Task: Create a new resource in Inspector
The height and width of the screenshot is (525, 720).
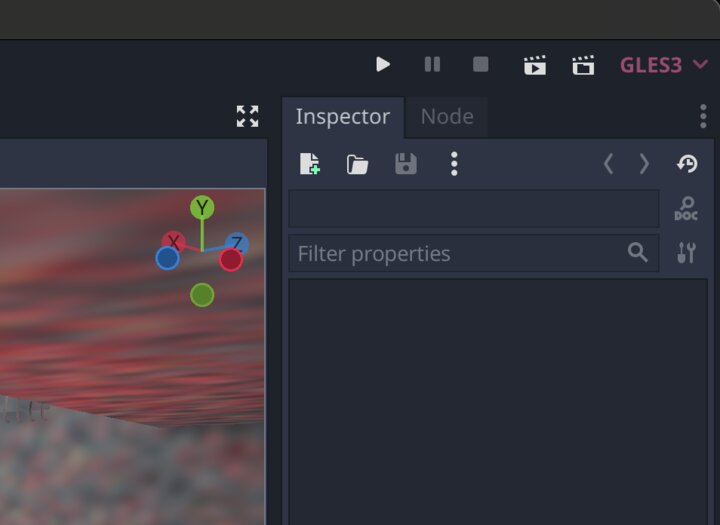Action: coord(310,164)
